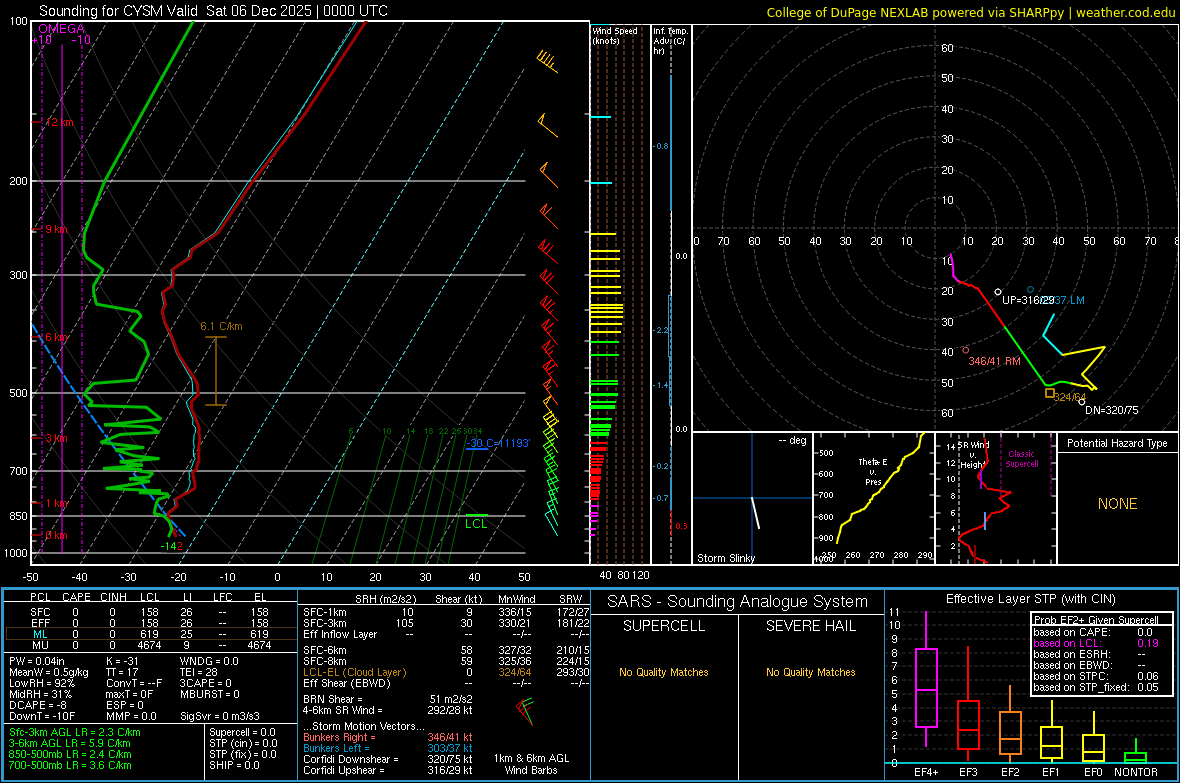Click the 'Sfc-3km AGL LR = 2.3 C/km' line

tap(75, 732)
